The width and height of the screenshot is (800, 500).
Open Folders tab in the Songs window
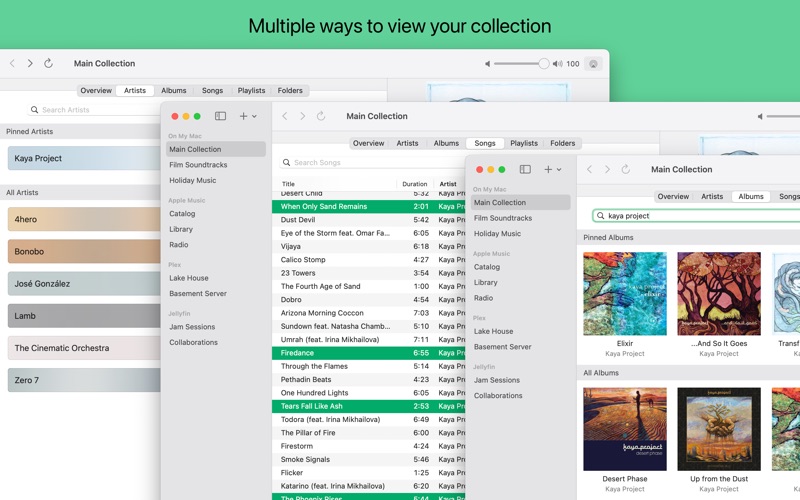click(562, 143)
